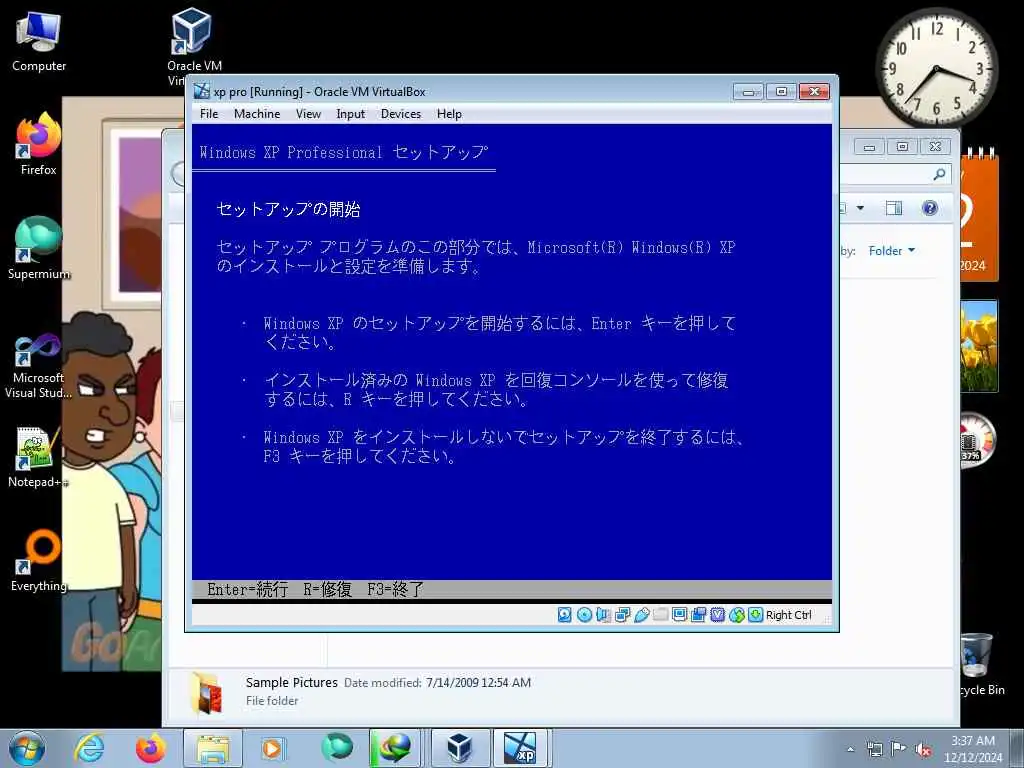1024x768 pixels.
Task: Open the network adapters indicator in VirtualBox
Action: (x=622, y=615)
